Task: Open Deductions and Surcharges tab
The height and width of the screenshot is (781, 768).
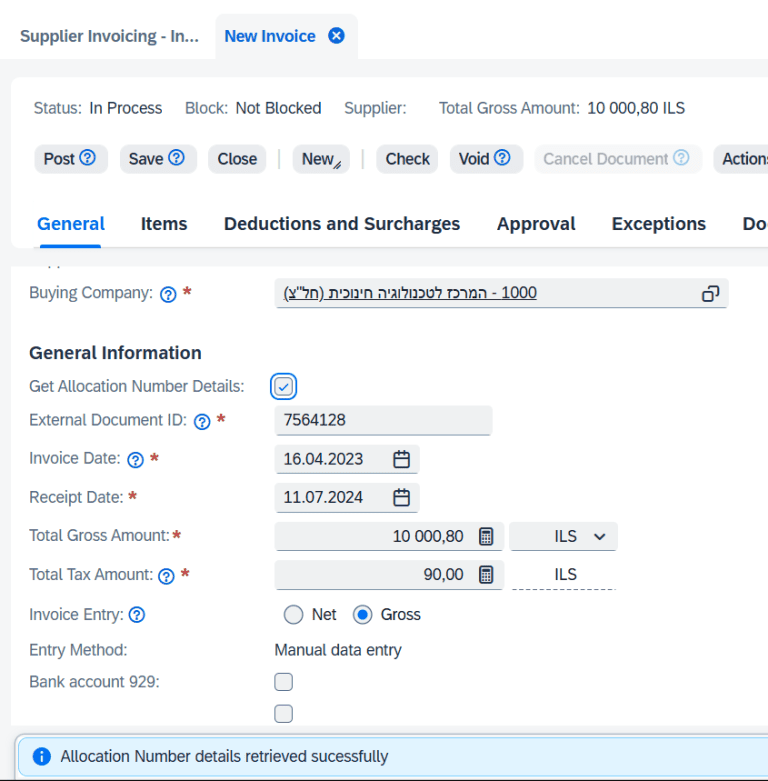Action: pos(342,224)
